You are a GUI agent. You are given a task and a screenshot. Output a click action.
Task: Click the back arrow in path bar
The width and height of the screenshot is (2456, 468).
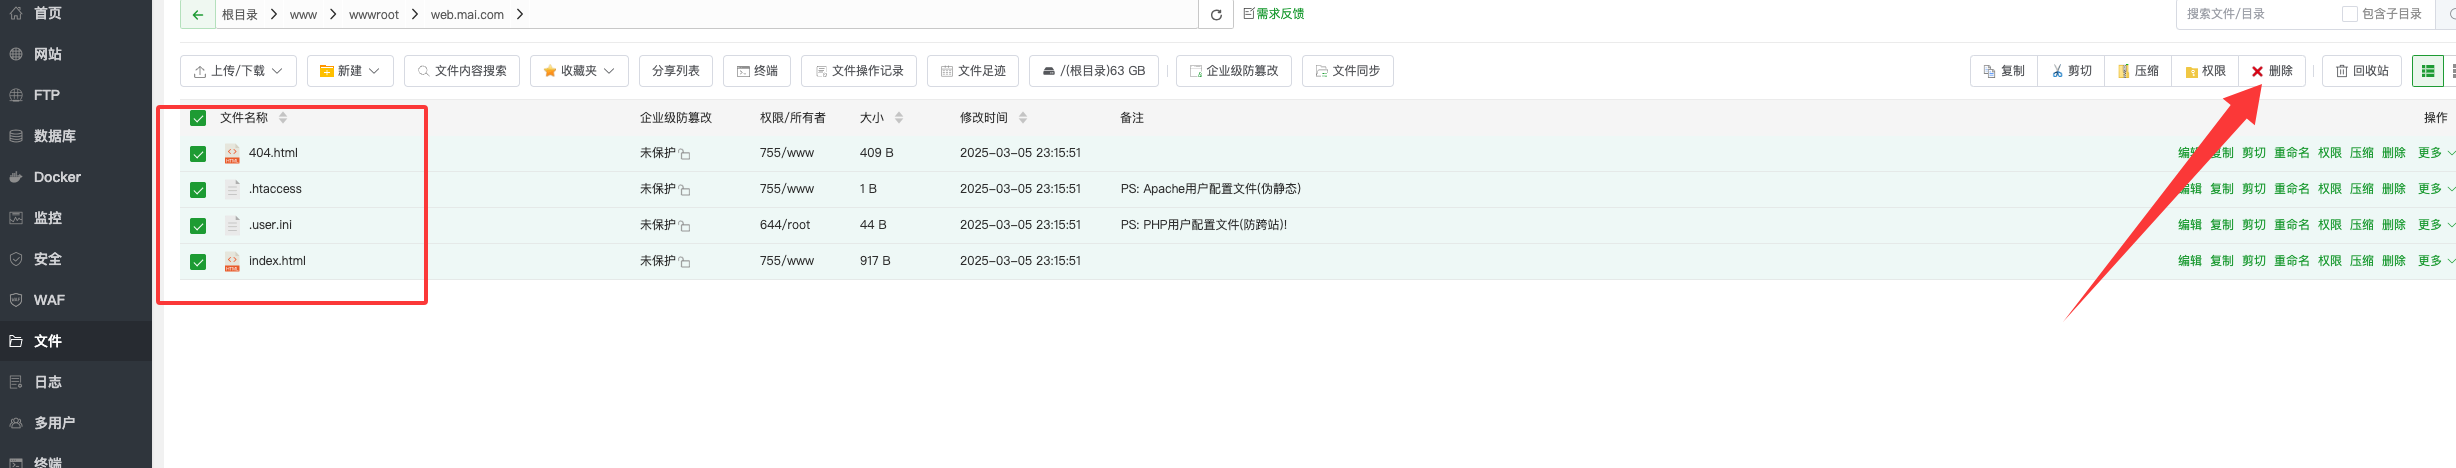click(197, 15)
